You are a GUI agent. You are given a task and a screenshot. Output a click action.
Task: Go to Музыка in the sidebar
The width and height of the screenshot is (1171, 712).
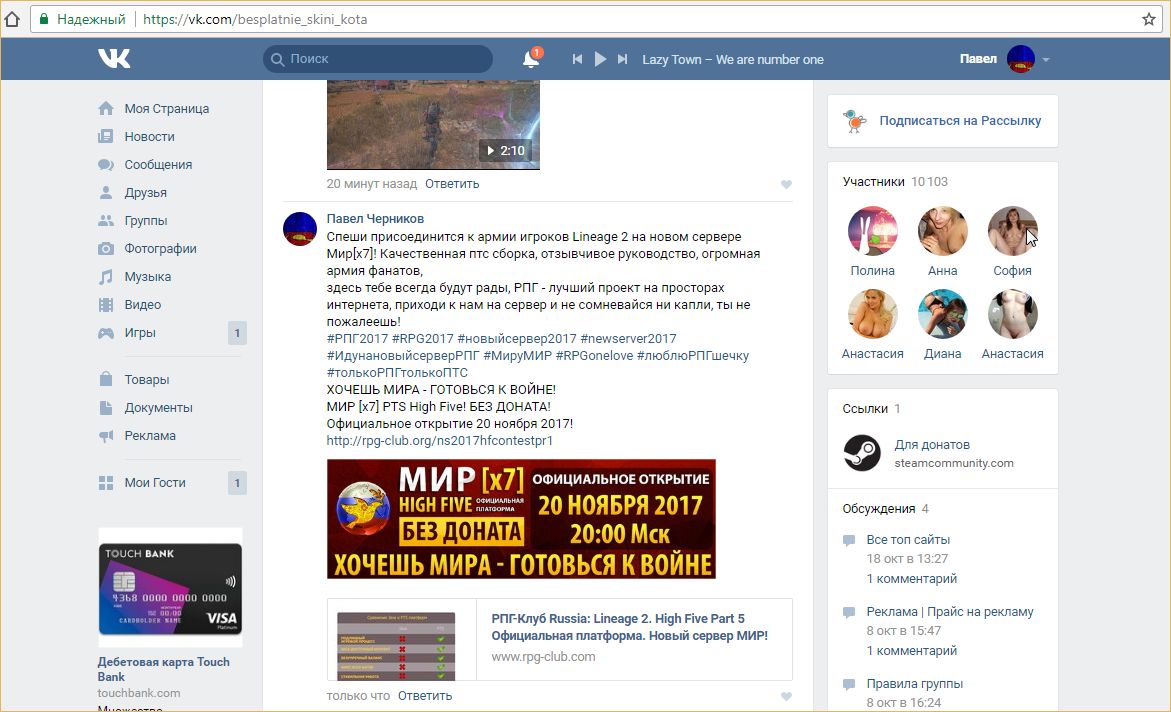pos(147,277)
